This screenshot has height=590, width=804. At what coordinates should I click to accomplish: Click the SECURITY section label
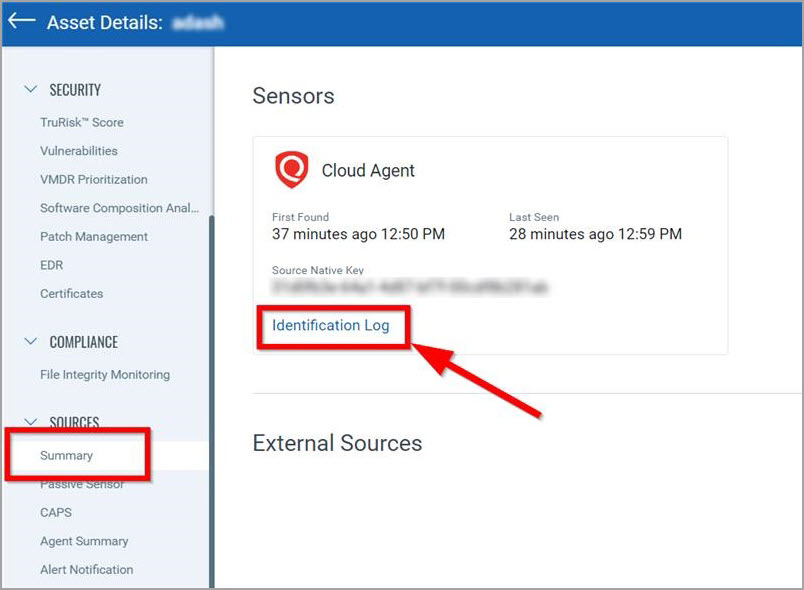click(75, 90)
